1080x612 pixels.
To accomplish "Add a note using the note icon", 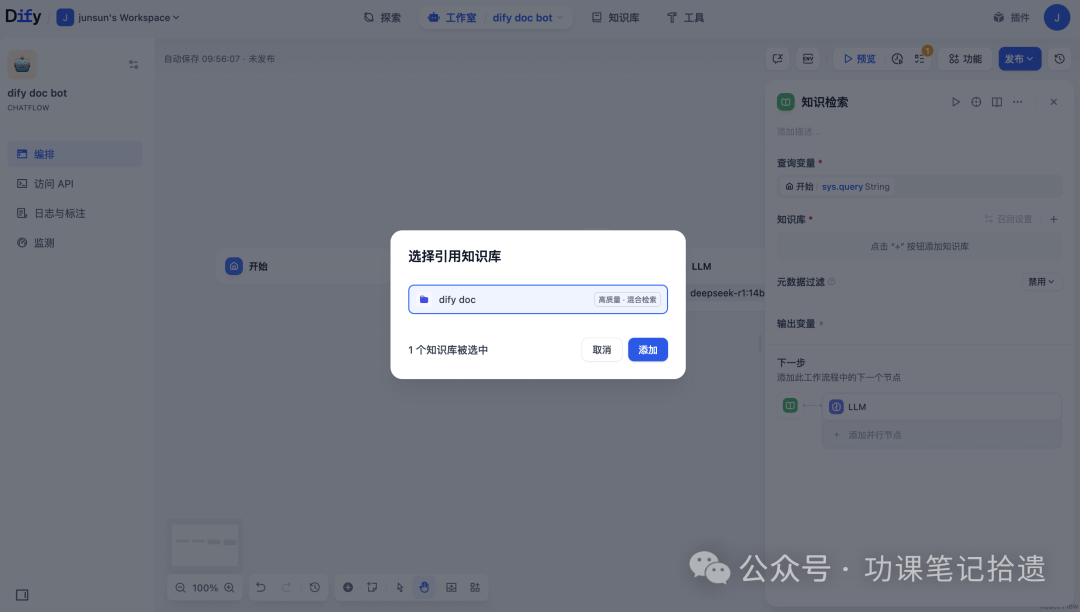I will tap(372, 587).
